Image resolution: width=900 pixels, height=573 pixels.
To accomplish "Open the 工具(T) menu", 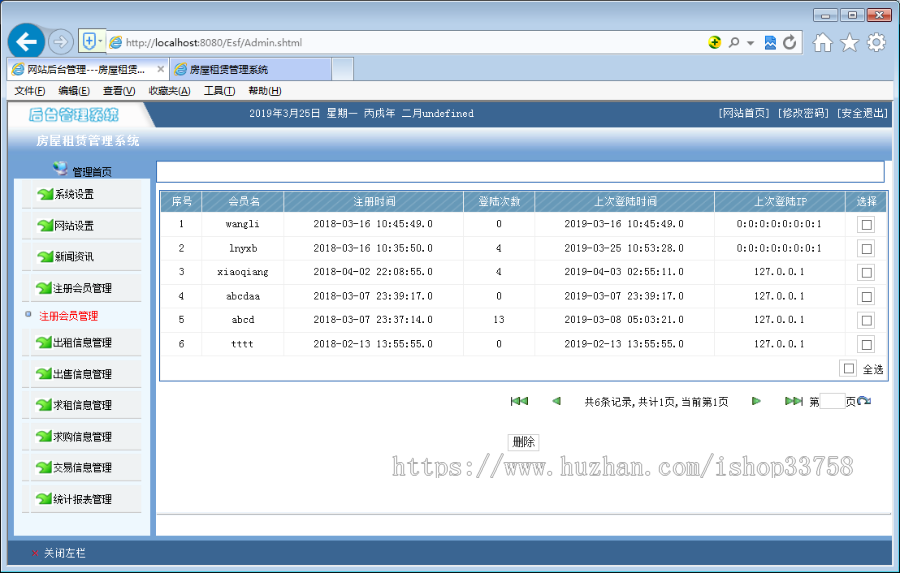I will (x=219, y=91).
